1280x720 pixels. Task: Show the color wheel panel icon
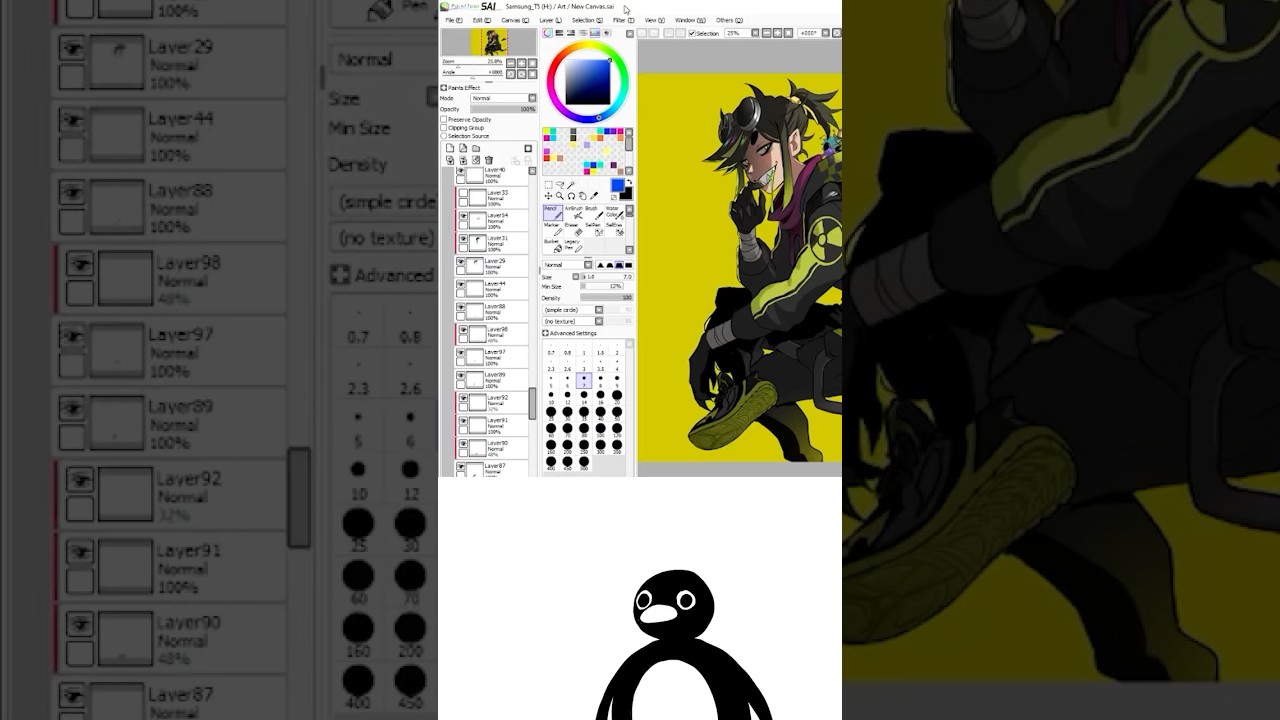click(547, 33)
